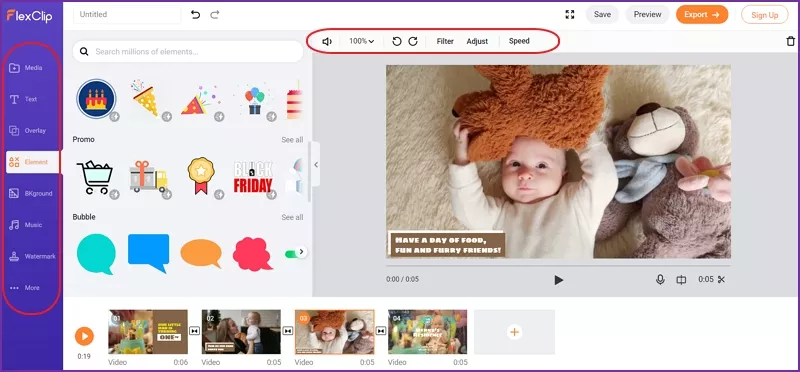Redo the last action
Viewport: 800px width, 372px height.
coord(215,15)
